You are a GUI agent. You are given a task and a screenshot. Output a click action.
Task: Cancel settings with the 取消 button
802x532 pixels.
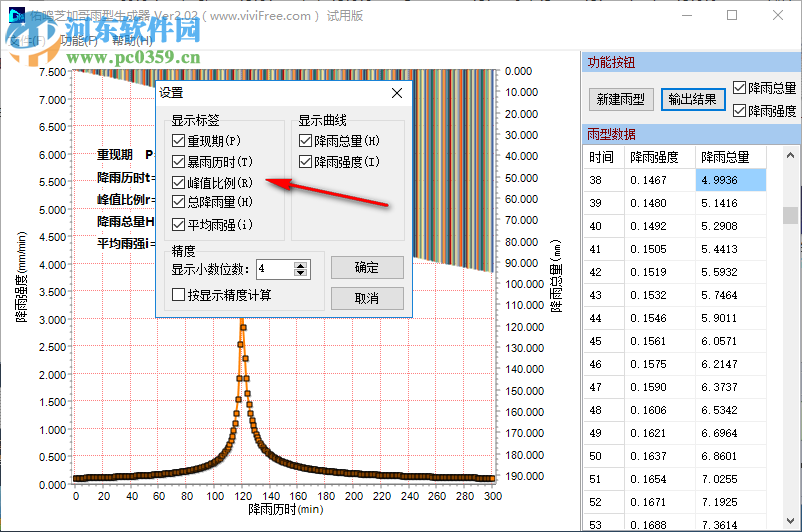point(367,298)
